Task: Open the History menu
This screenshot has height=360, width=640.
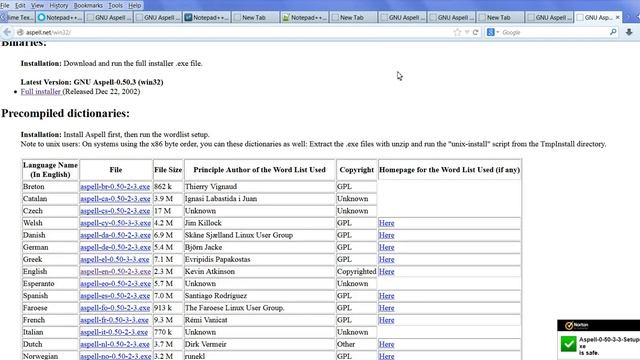Action: 58,6
